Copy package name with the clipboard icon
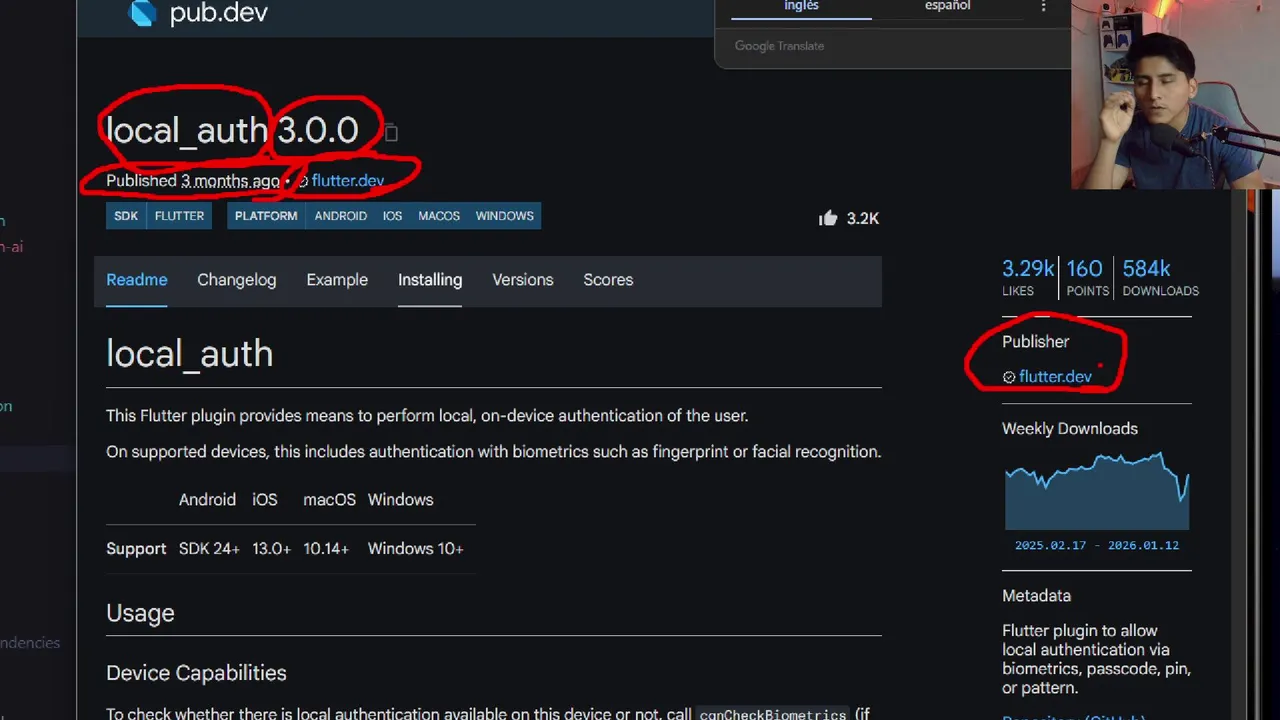 (x=391, y=133)
